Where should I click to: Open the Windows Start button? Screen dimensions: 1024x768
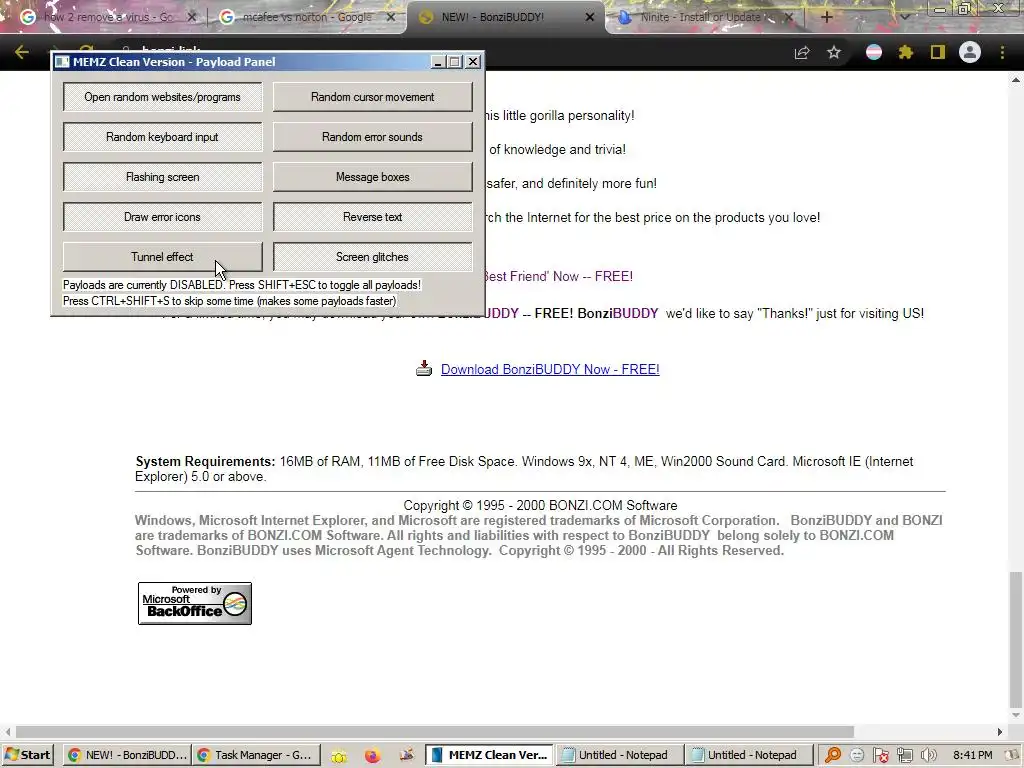point(27,755)
